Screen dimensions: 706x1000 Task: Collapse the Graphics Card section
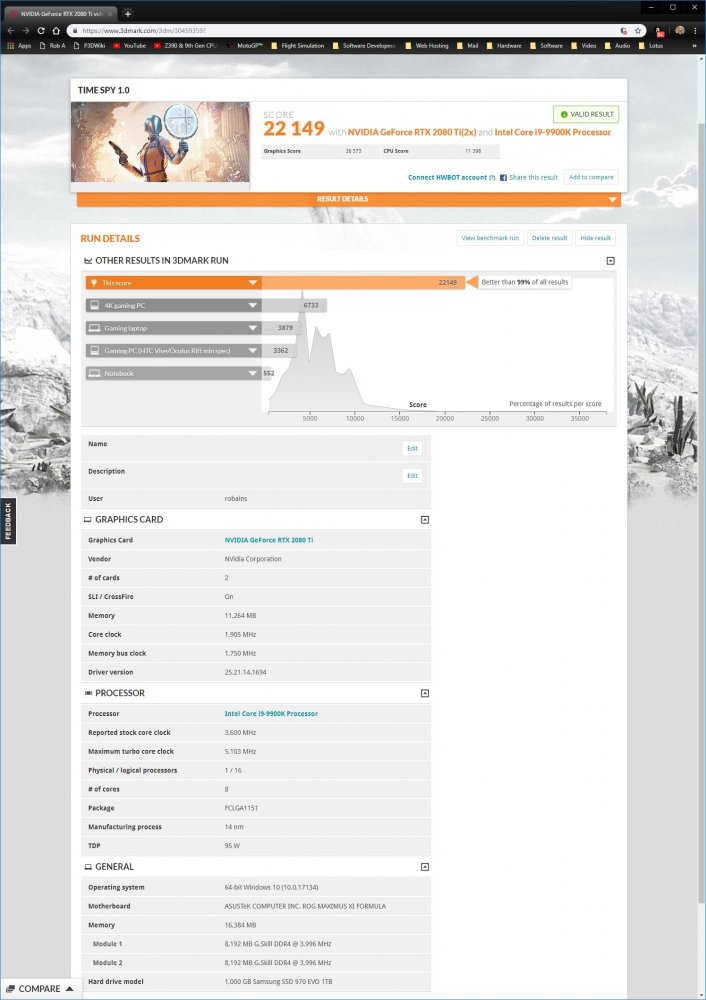coord(425,520)
